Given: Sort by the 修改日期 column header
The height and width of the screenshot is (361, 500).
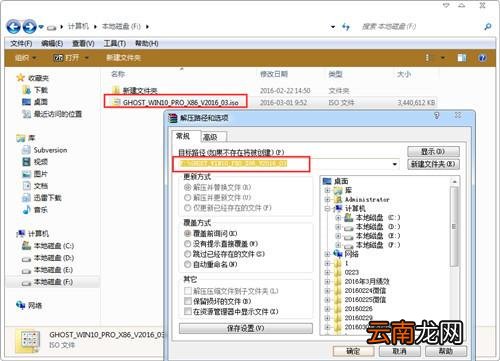Looking at the screenshot, I should click(274, 74).
